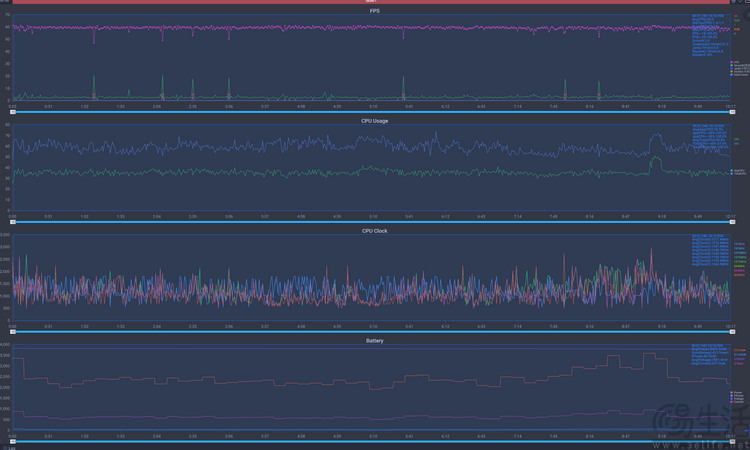Screen dimensions: 750x450
Task: Toggle the TotalCPU series in CPU Usage legend
Action: [738, 174]
